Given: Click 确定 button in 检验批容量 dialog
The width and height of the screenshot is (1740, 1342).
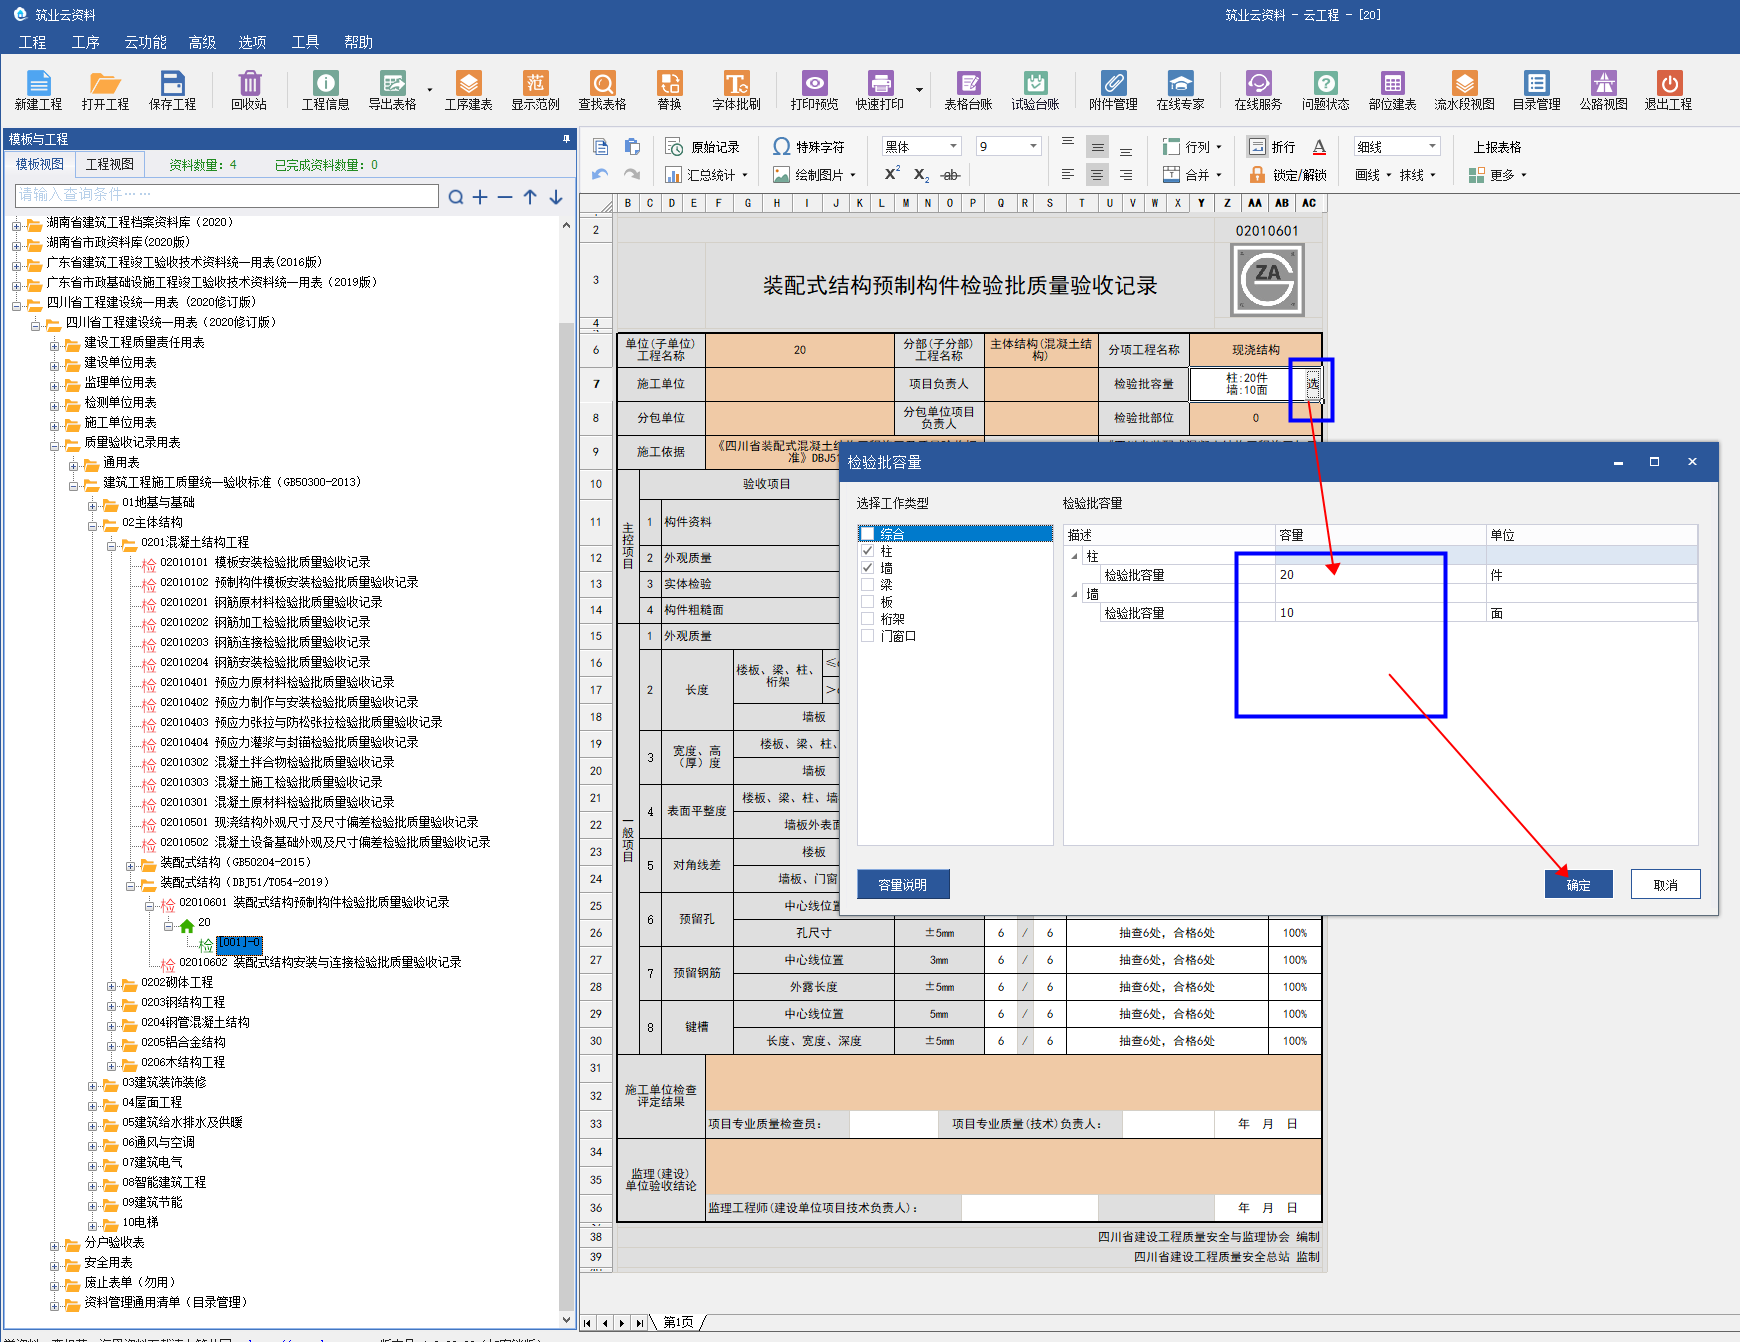Looking at the screenshot, I should coord(1578,884).
